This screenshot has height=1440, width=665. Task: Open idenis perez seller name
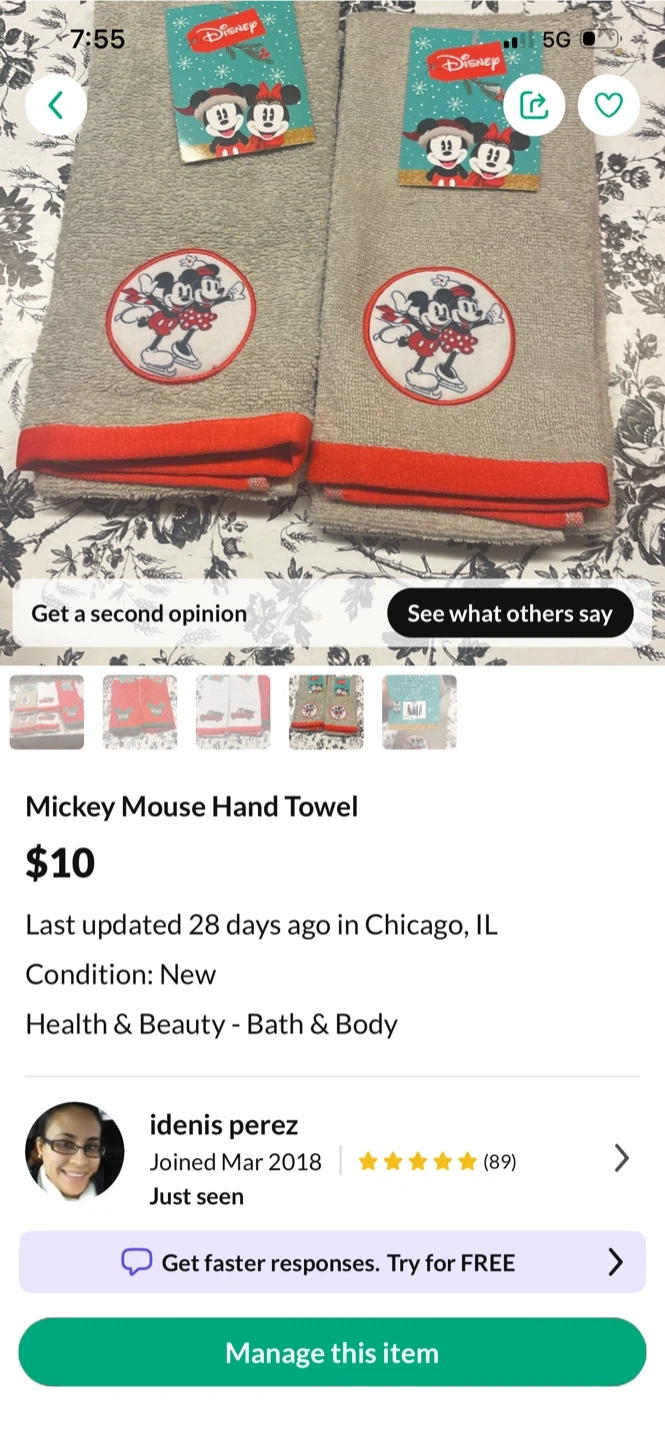[x=224, y=1125]
